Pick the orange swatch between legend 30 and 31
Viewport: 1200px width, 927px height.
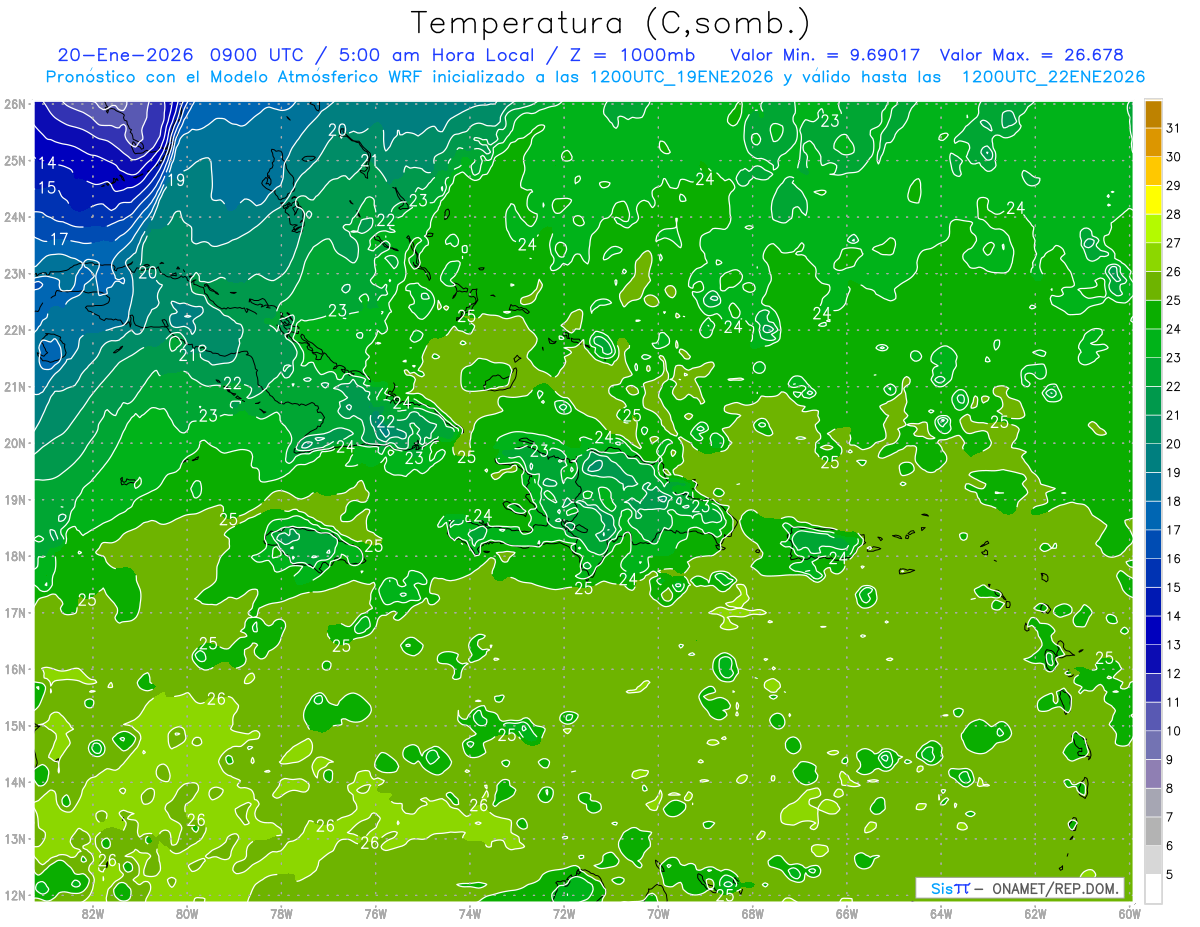click(1153, 143)
